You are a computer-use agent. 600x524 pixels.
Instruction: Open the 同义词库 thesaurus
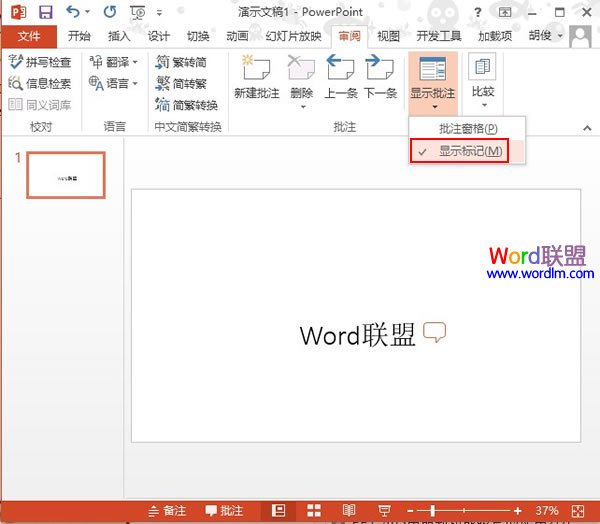coord(40,104)
